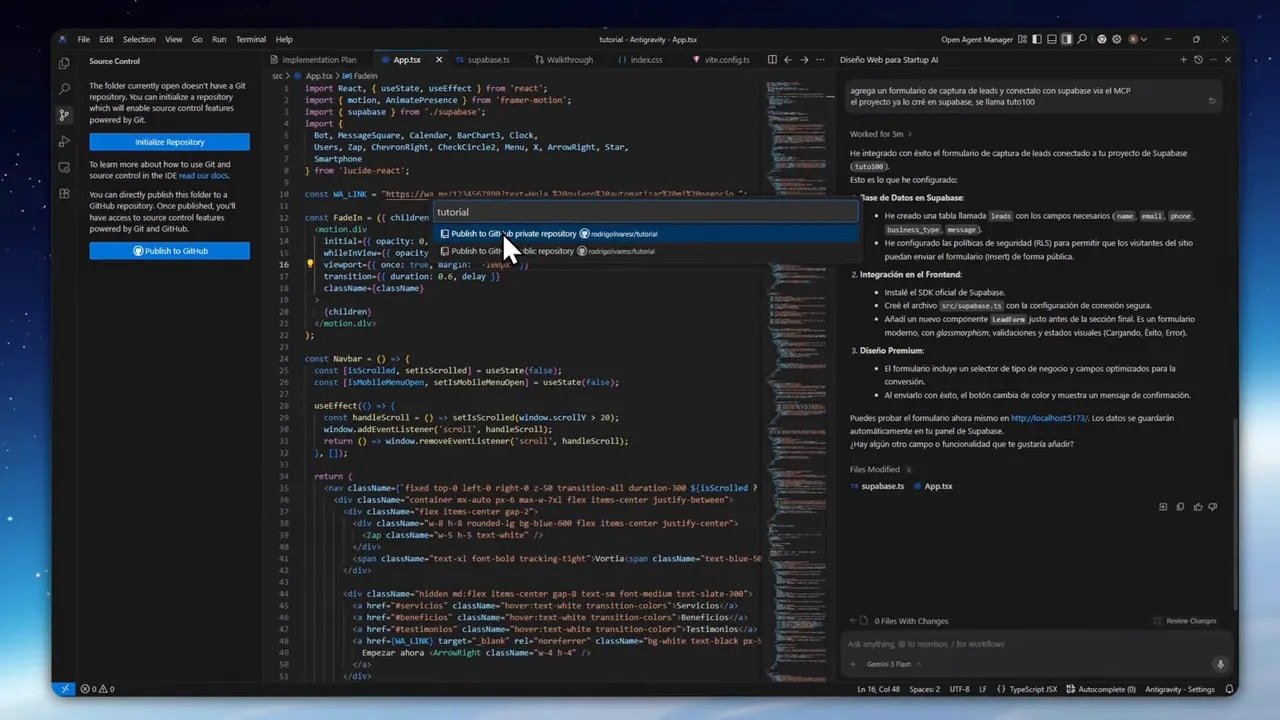Open the browser Chrome icon in title bar
This screenshot has width=1280, height=720.
(x=1102, y=39)
